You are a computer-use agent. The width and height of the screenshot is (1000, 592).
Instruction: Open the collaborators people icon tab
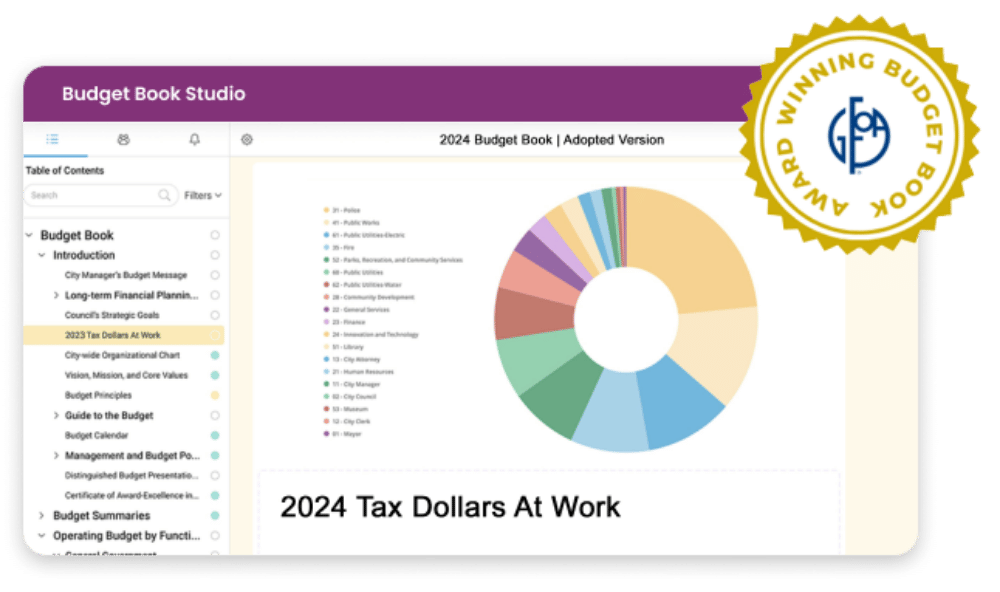[x=123, y=139]
